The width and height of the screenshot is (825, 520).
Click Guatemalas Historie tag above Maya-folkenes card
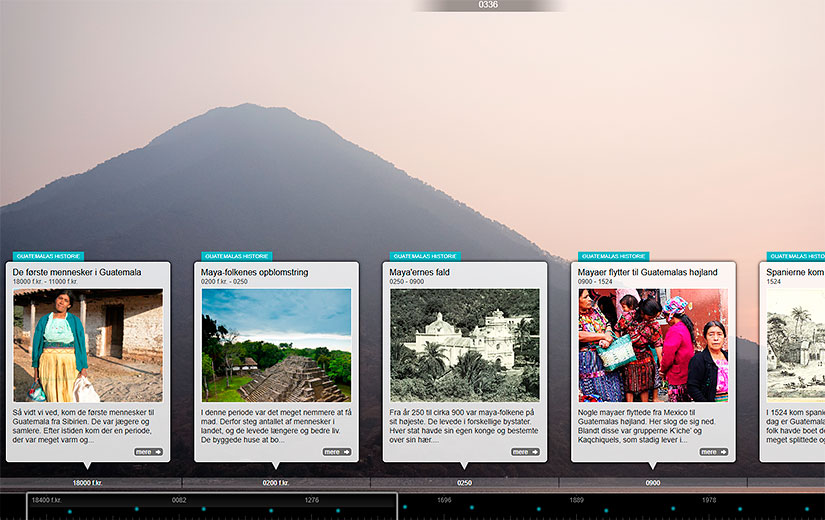(x=237, y=256)
